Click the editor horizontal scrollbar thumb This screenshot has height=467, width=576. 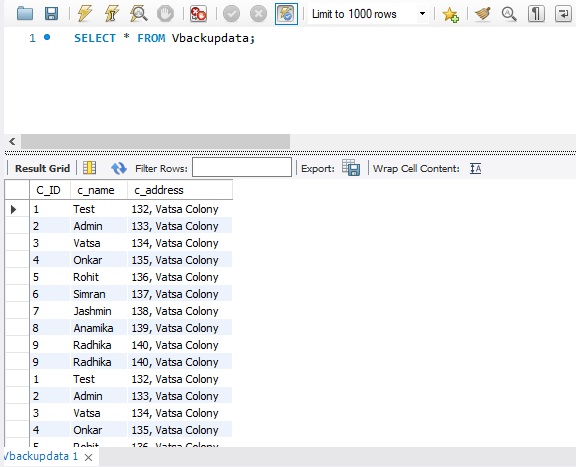click(155, 141)
